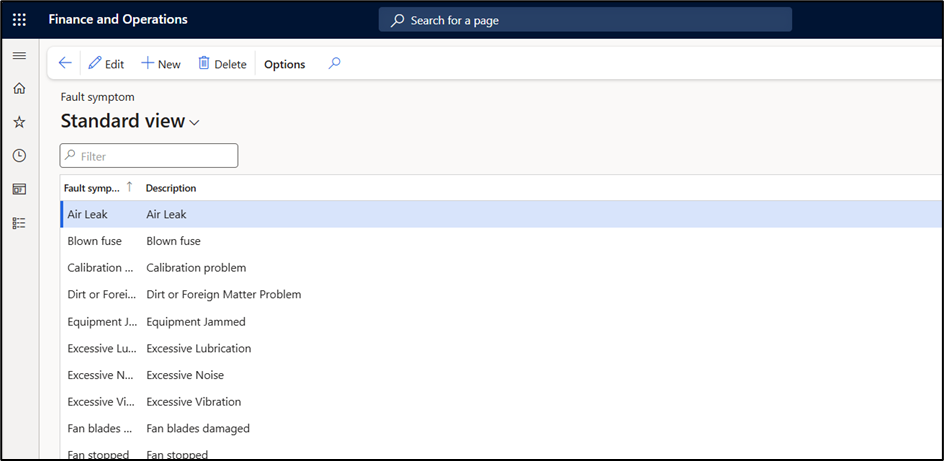Select the Blown fuse row
The height and width of the screenshot is (461, 944).
point(173,241)
